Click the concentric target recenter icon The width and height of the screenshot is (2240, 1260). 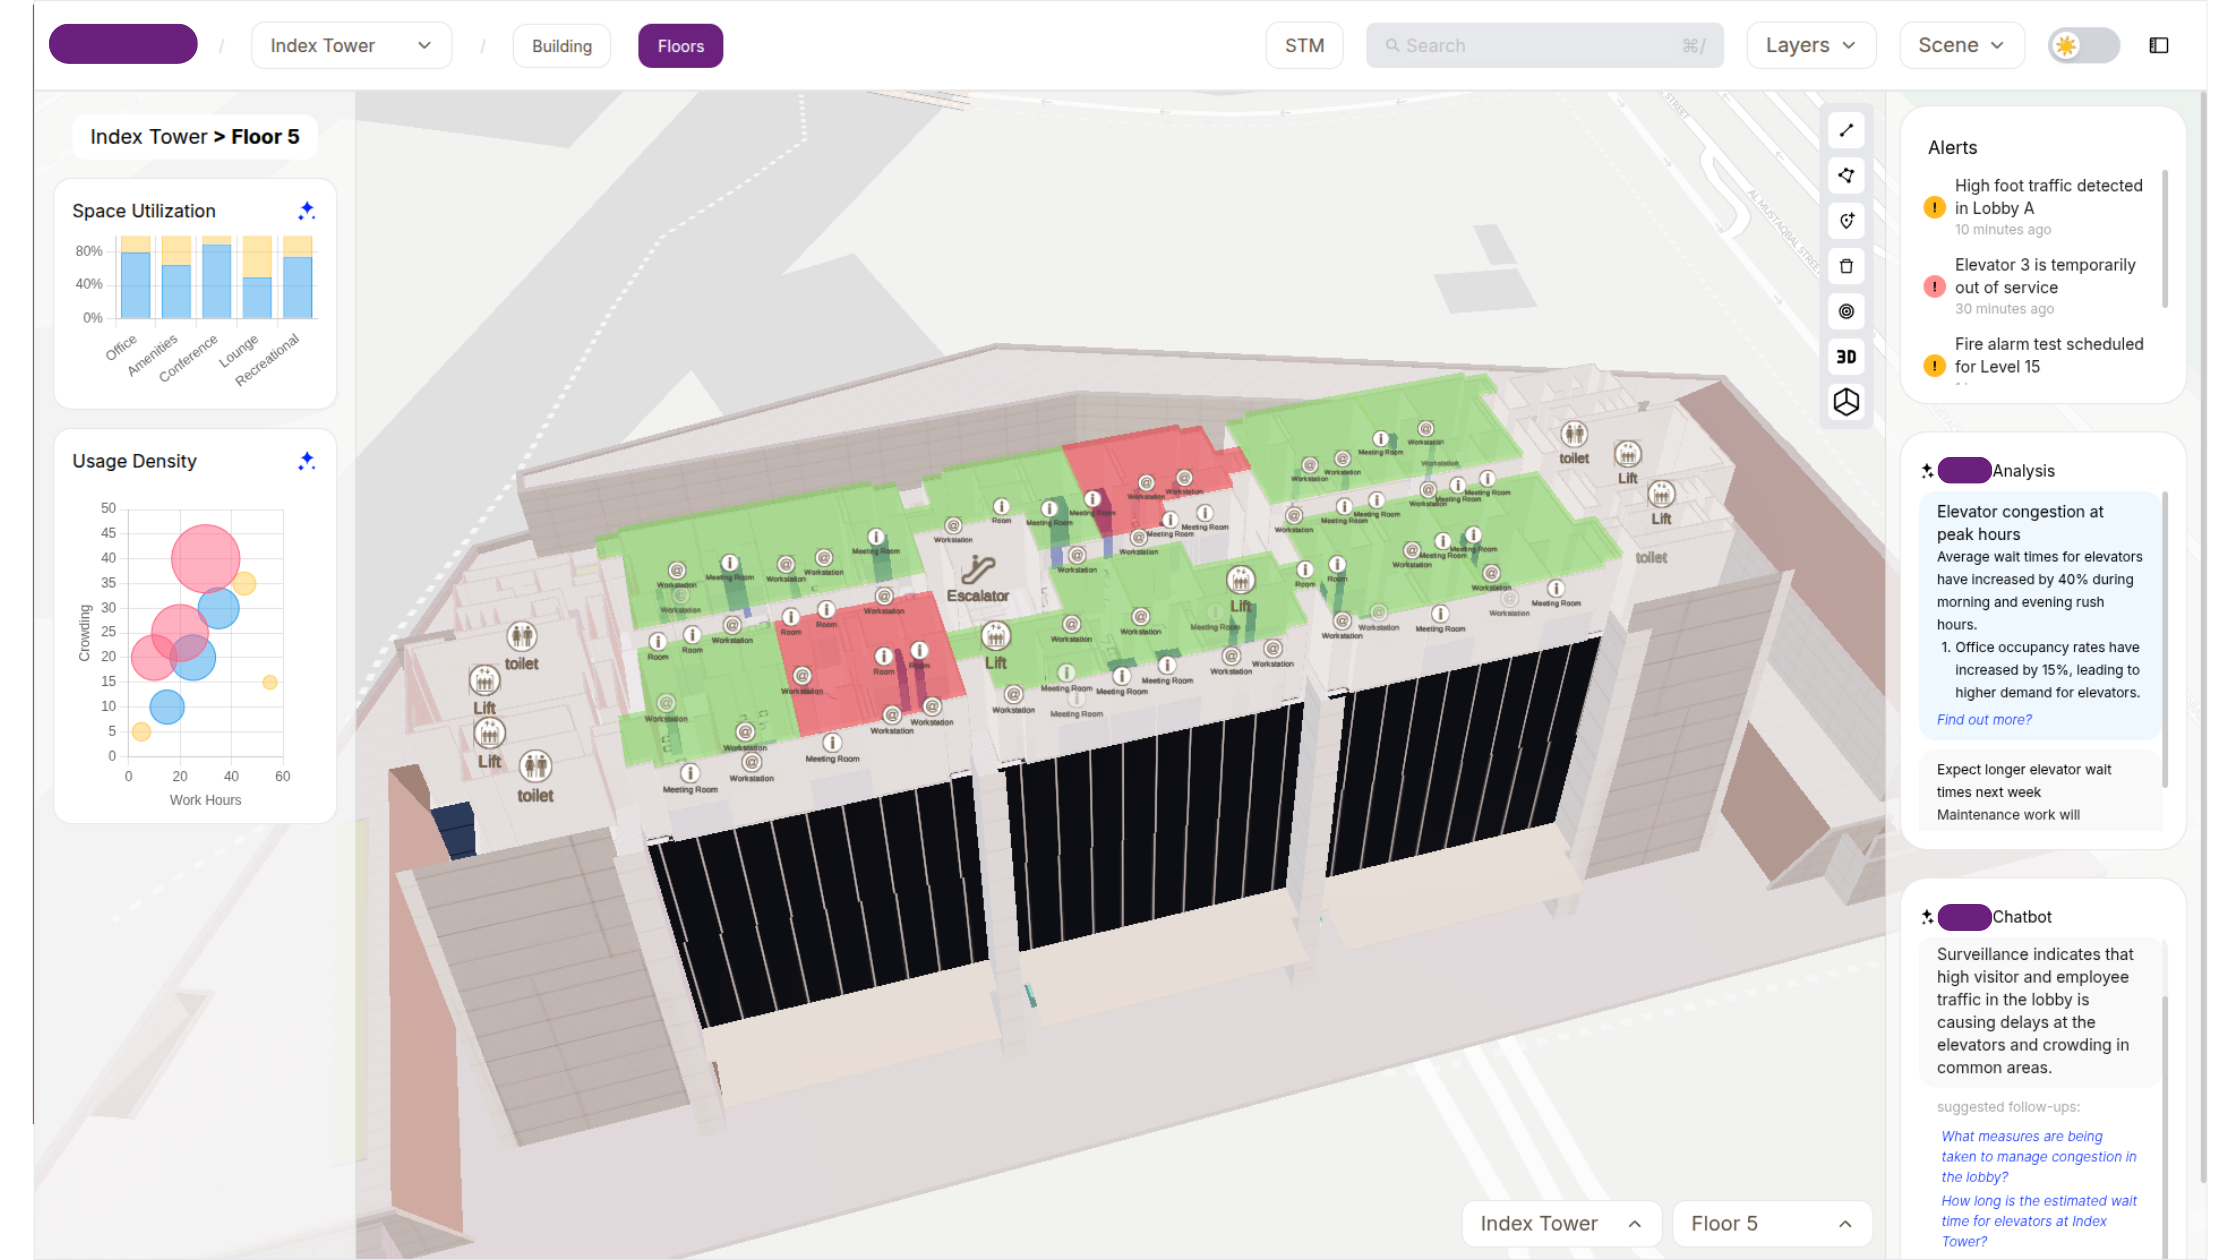point(1846,311)
